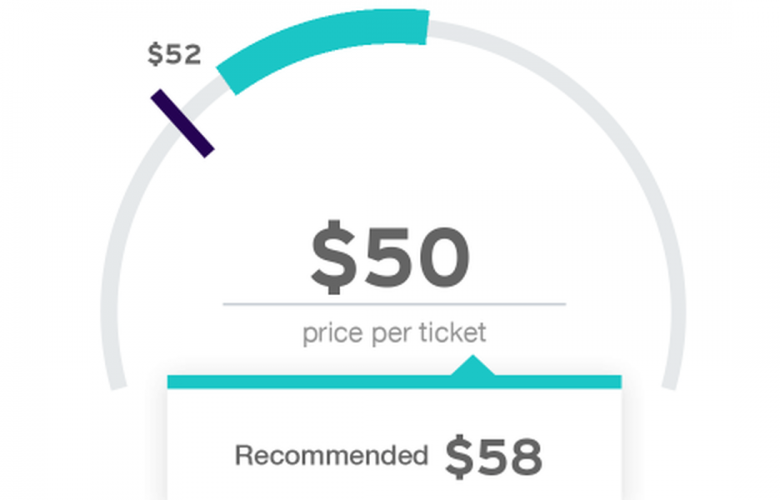The height and width of the screenshot is (500, 780).
Task: Click the teal tooltip pointer triangle
Action: (x=473, y=365)
